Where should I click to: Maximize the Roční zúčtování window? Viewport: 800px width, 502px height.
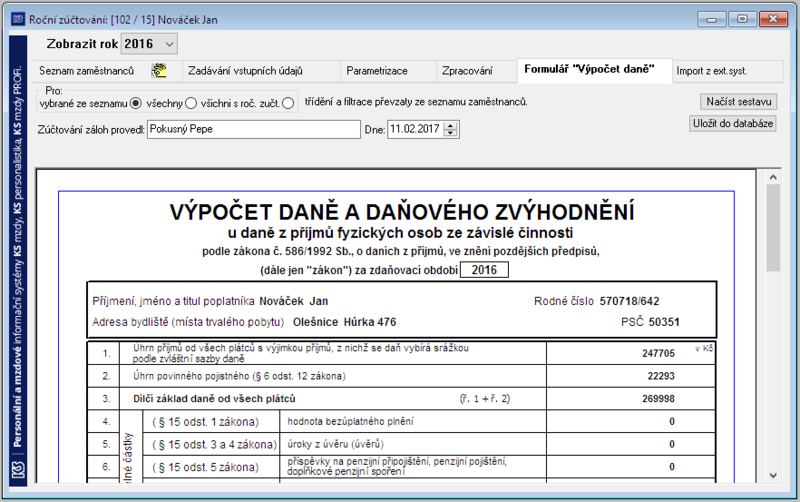(x=742, y=19)
